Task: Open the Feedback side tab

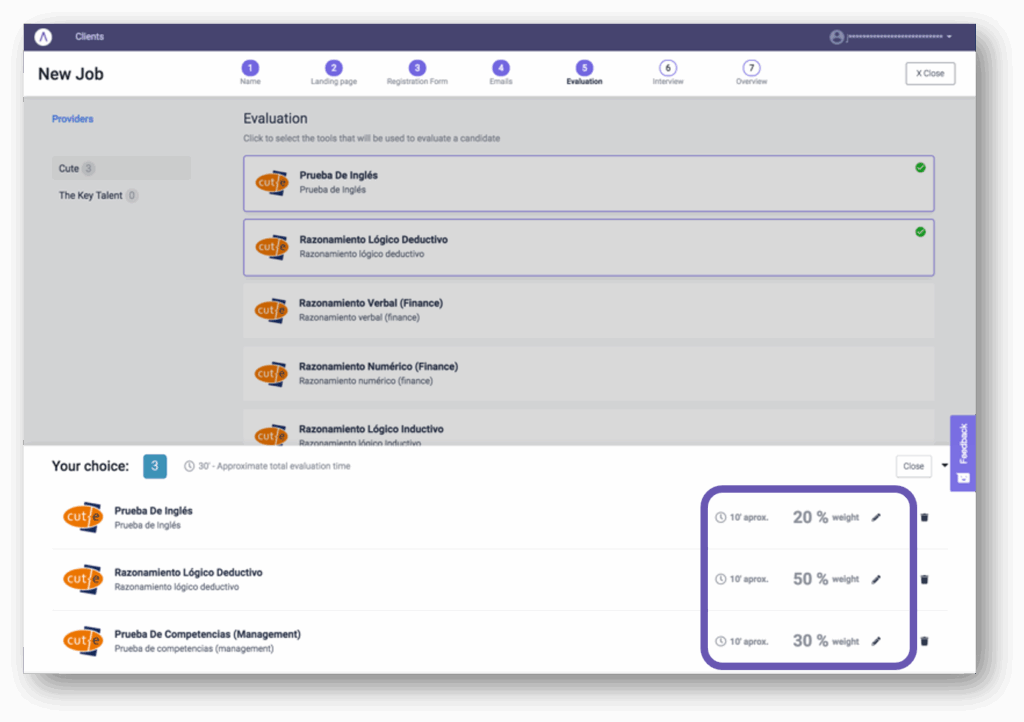Action: [963, 452]
